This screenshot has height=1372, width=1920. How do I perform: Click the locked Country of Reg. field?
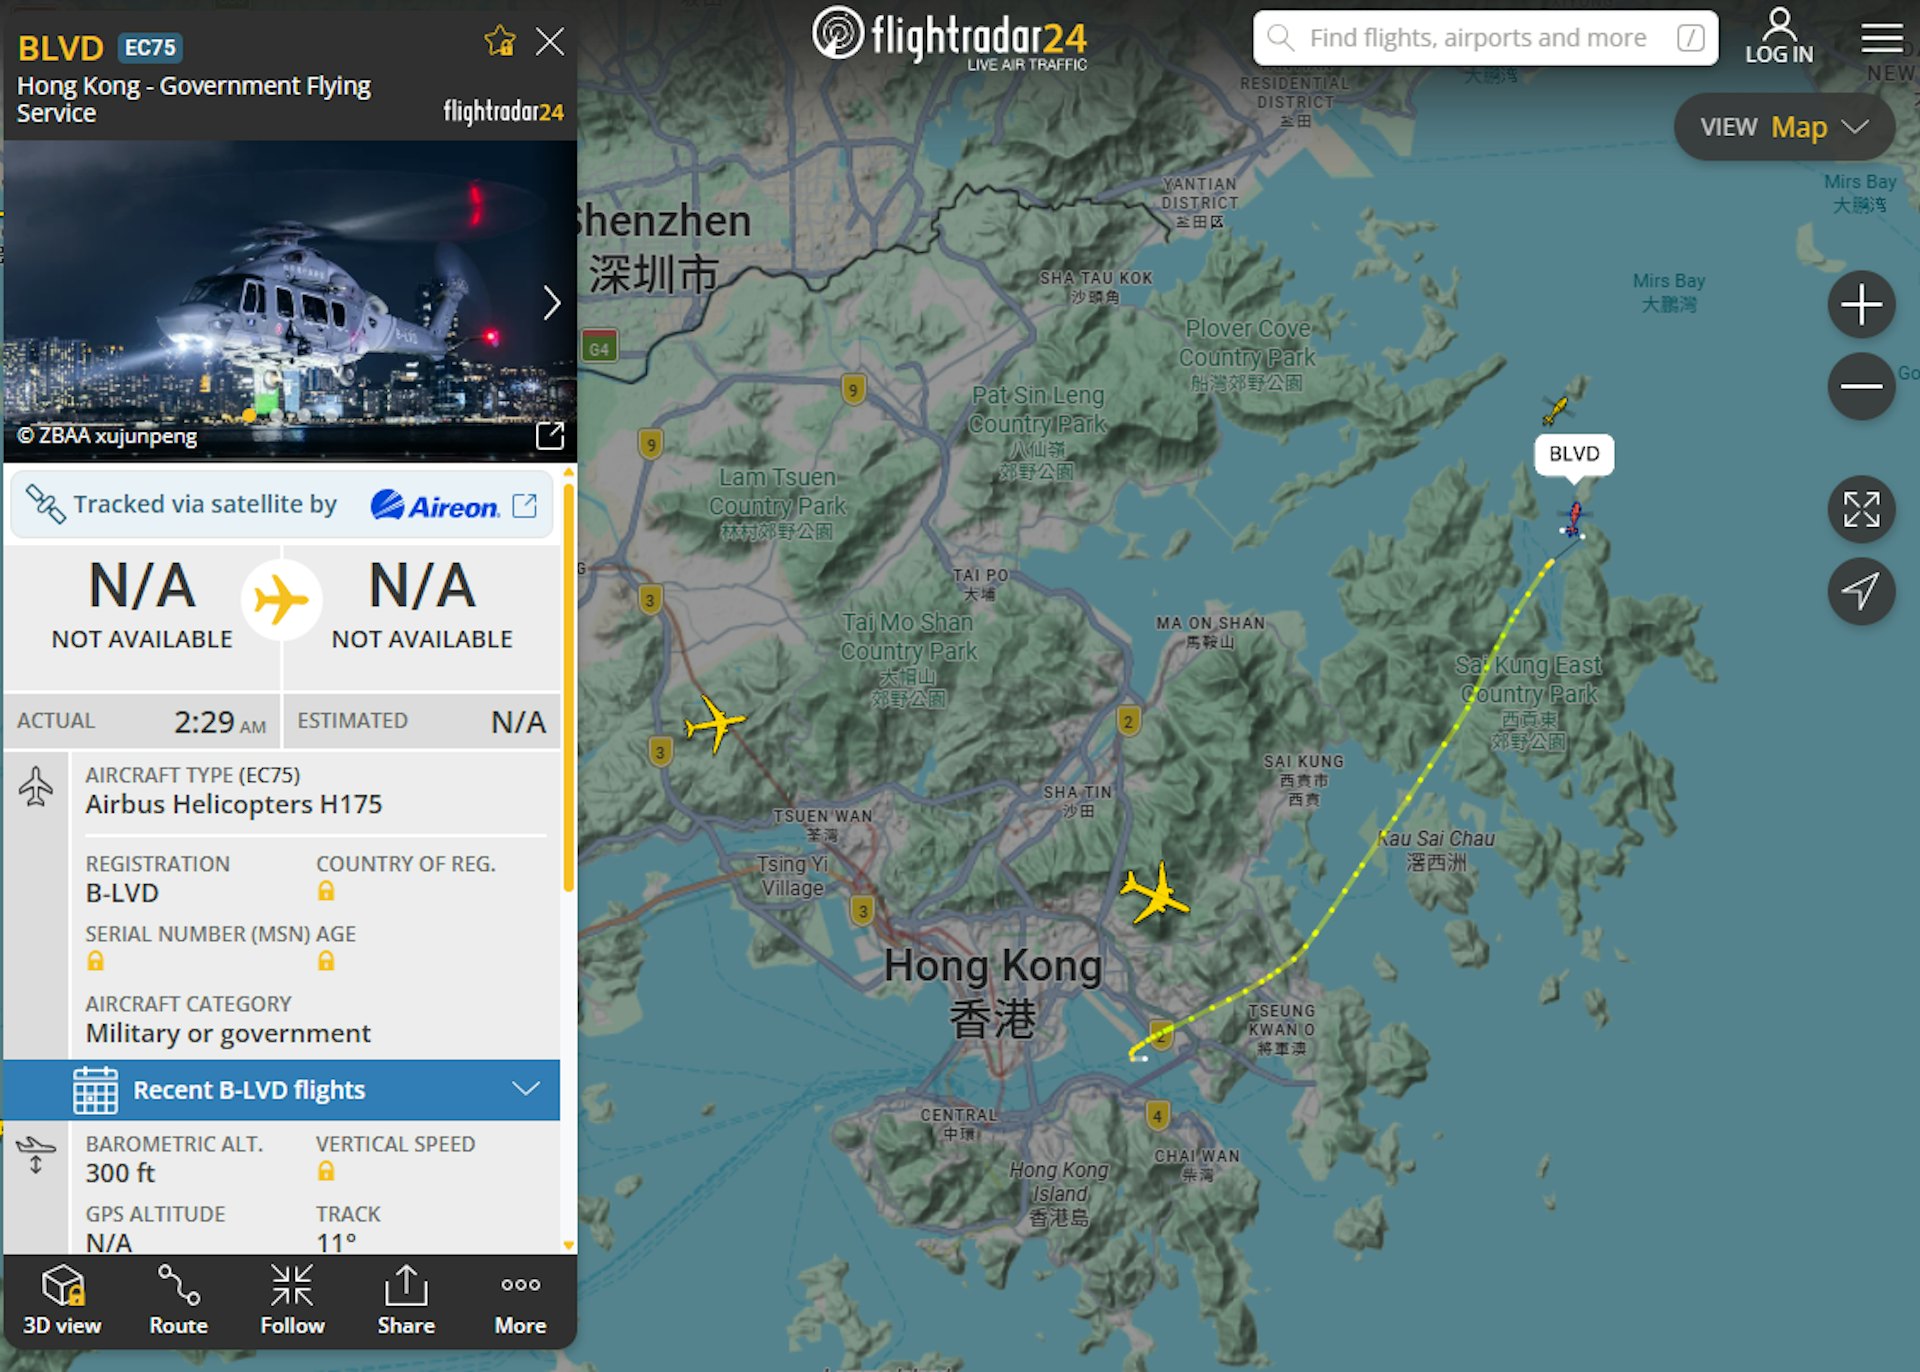(326, 891)
